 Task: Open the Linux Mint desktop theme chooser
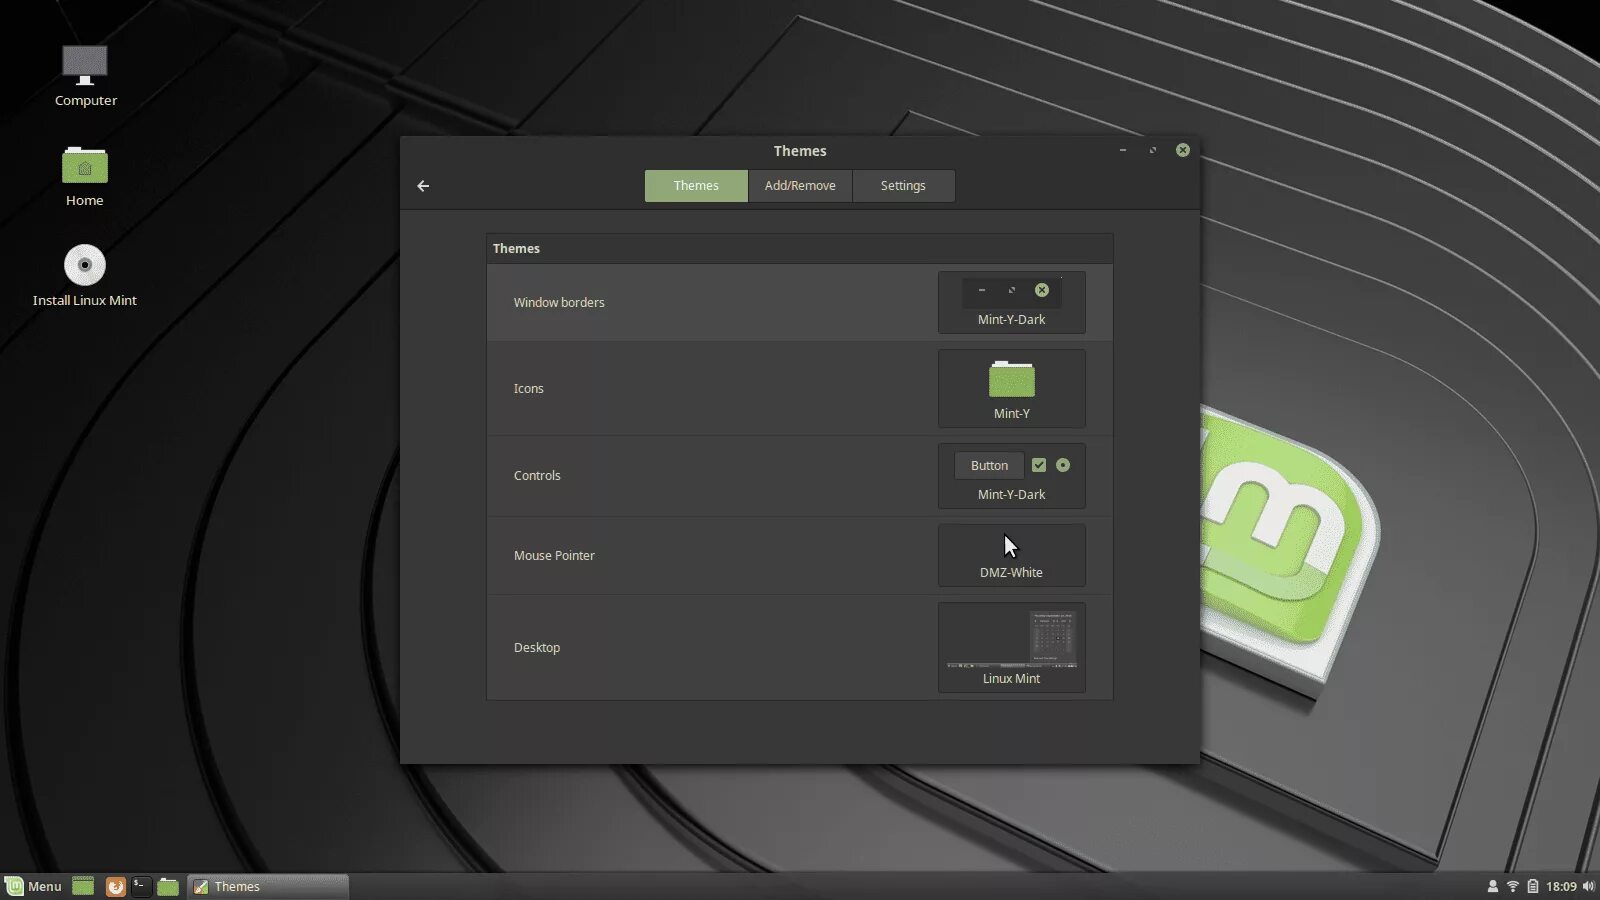pos(1012,647)
